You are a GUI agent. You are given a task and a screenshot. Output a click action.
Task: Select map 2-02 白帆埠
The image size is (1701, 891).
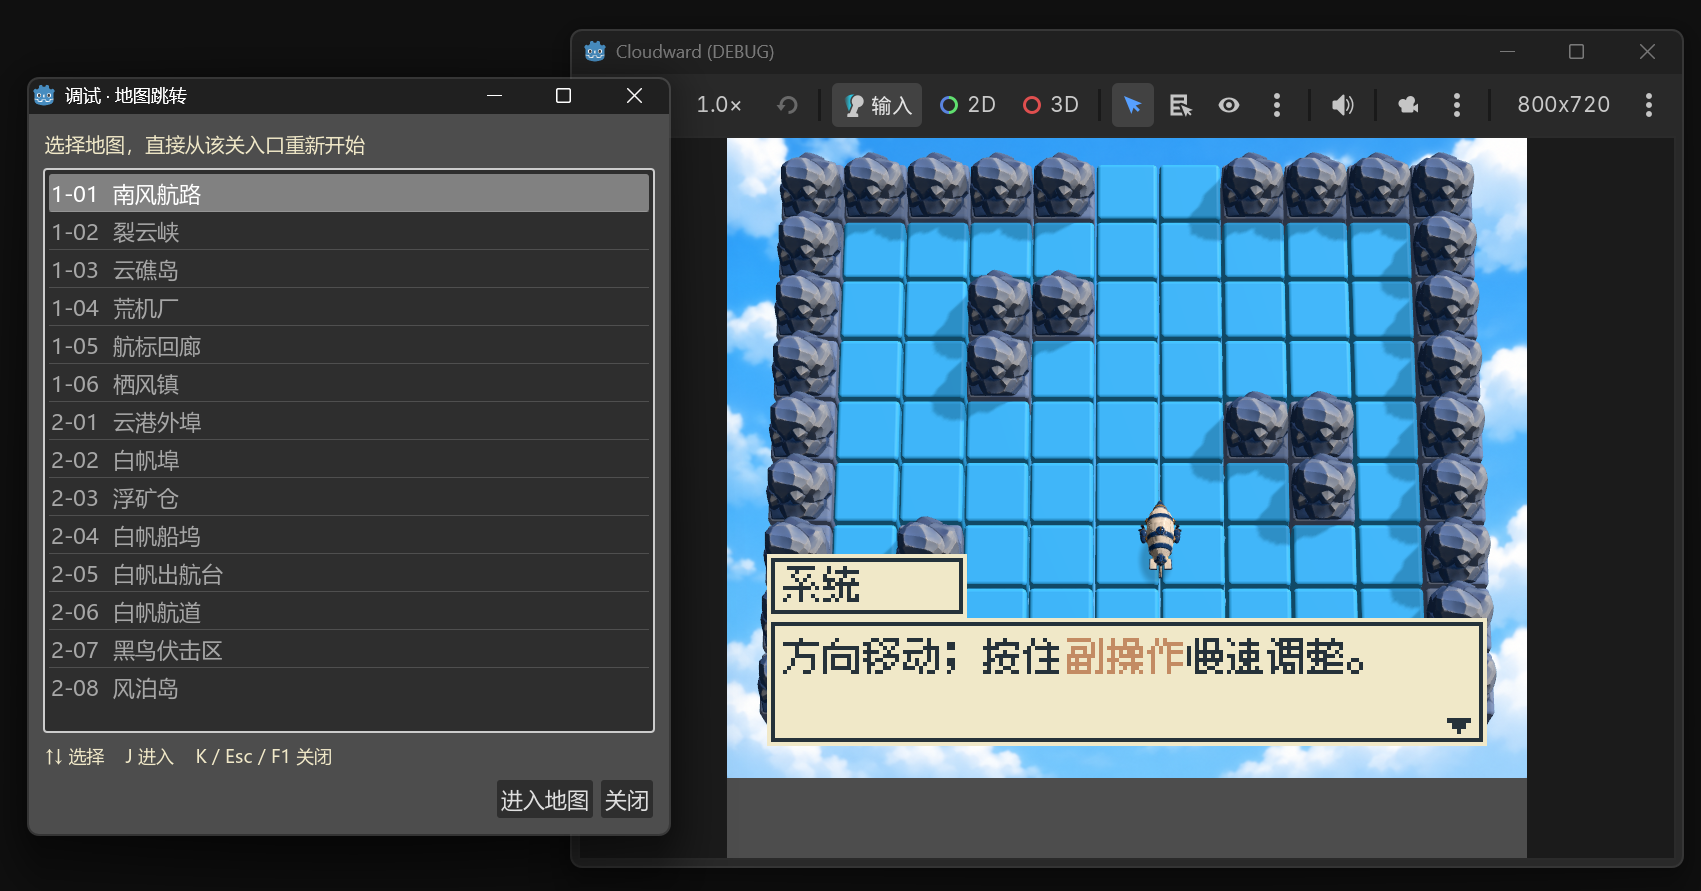pyautogui.click(x=349, y=460)
